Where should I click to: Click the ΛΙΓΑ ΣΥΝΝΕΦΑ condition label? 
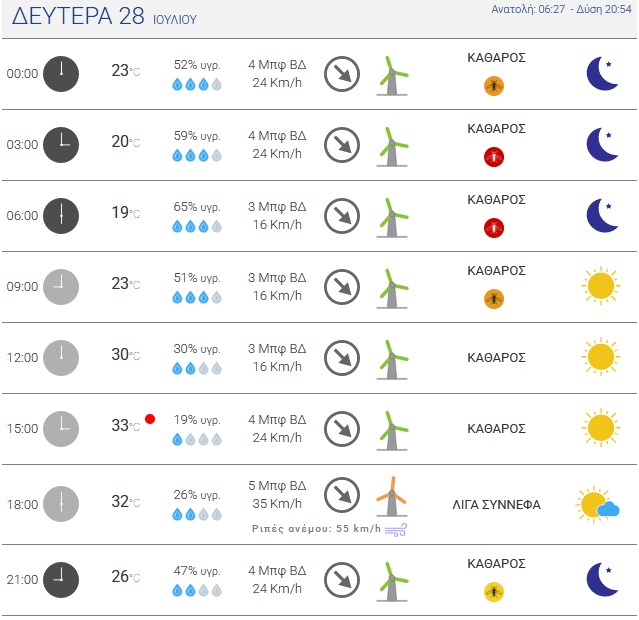496,505
